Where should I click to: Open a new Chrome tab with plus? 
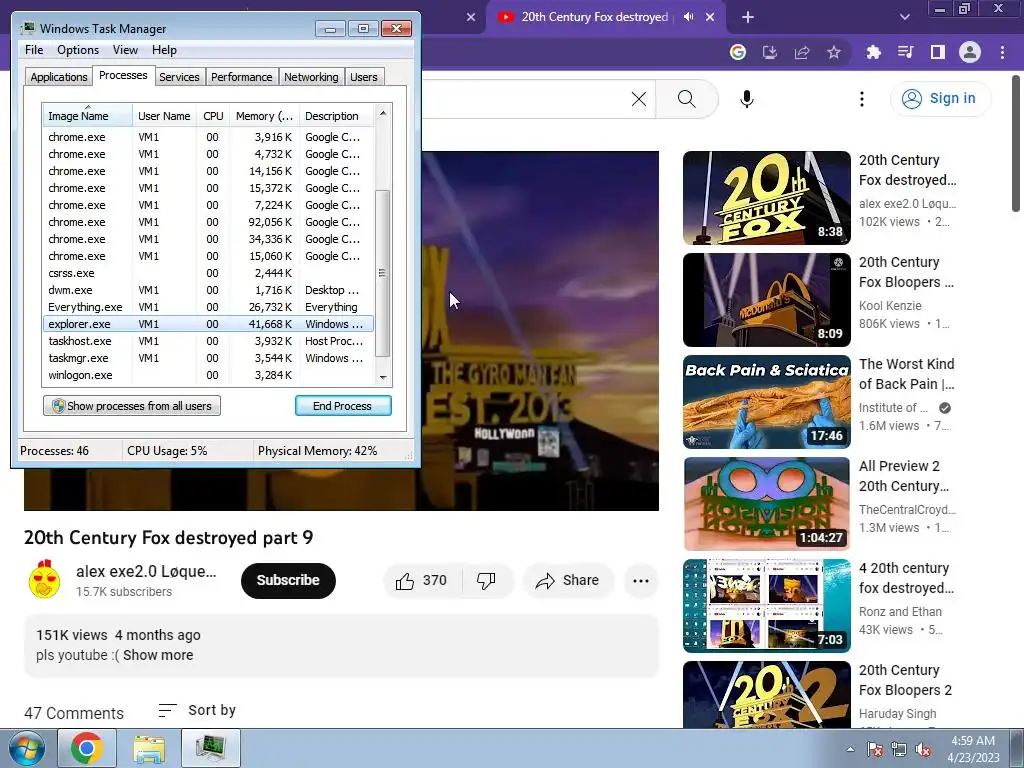coord(748,17)
